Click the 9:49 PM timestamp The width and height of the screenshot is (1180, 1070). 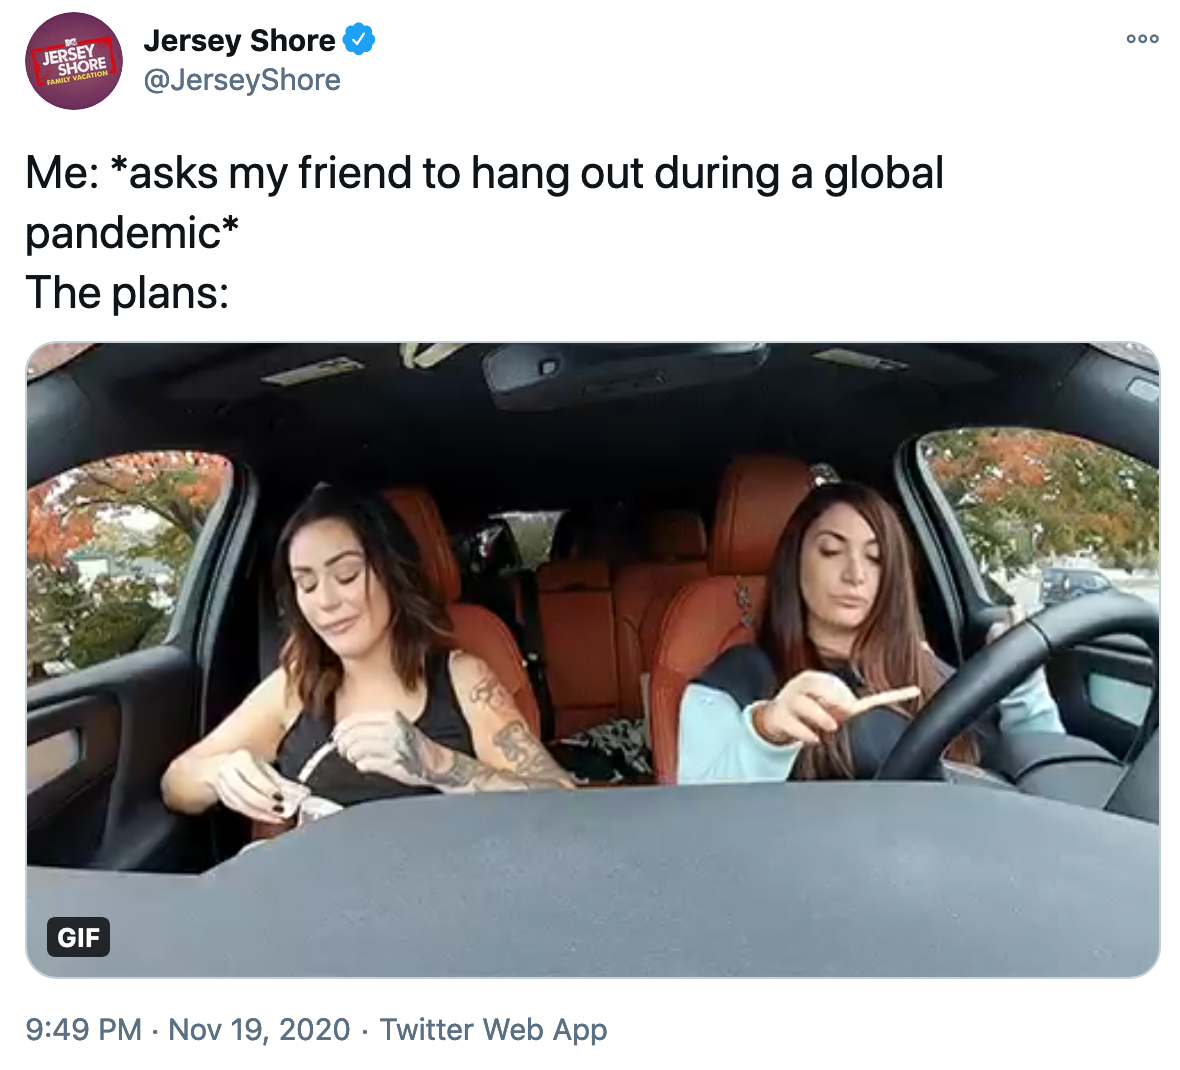(x=84, y=1029)
